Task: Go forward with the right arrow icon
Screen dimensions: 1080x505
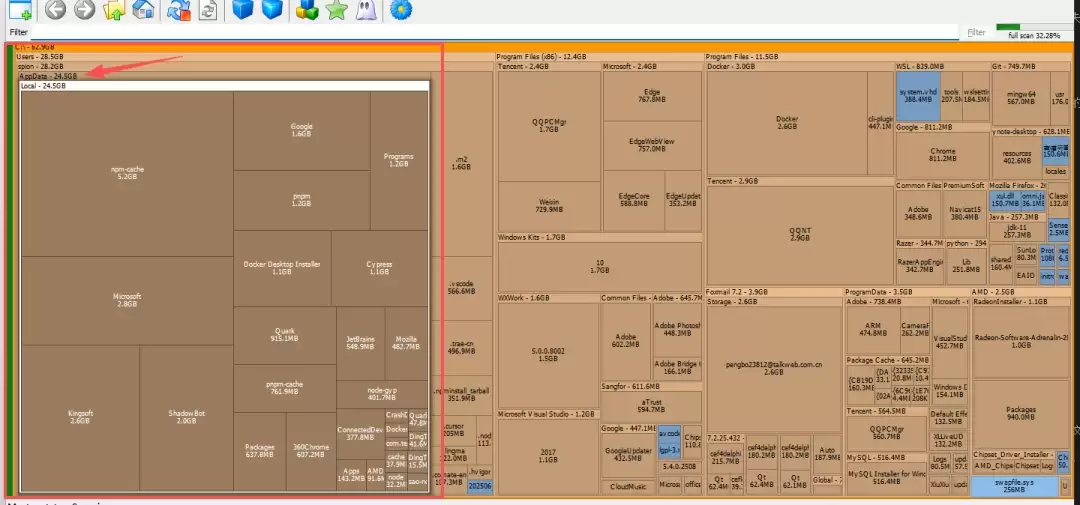Action: 84,9
